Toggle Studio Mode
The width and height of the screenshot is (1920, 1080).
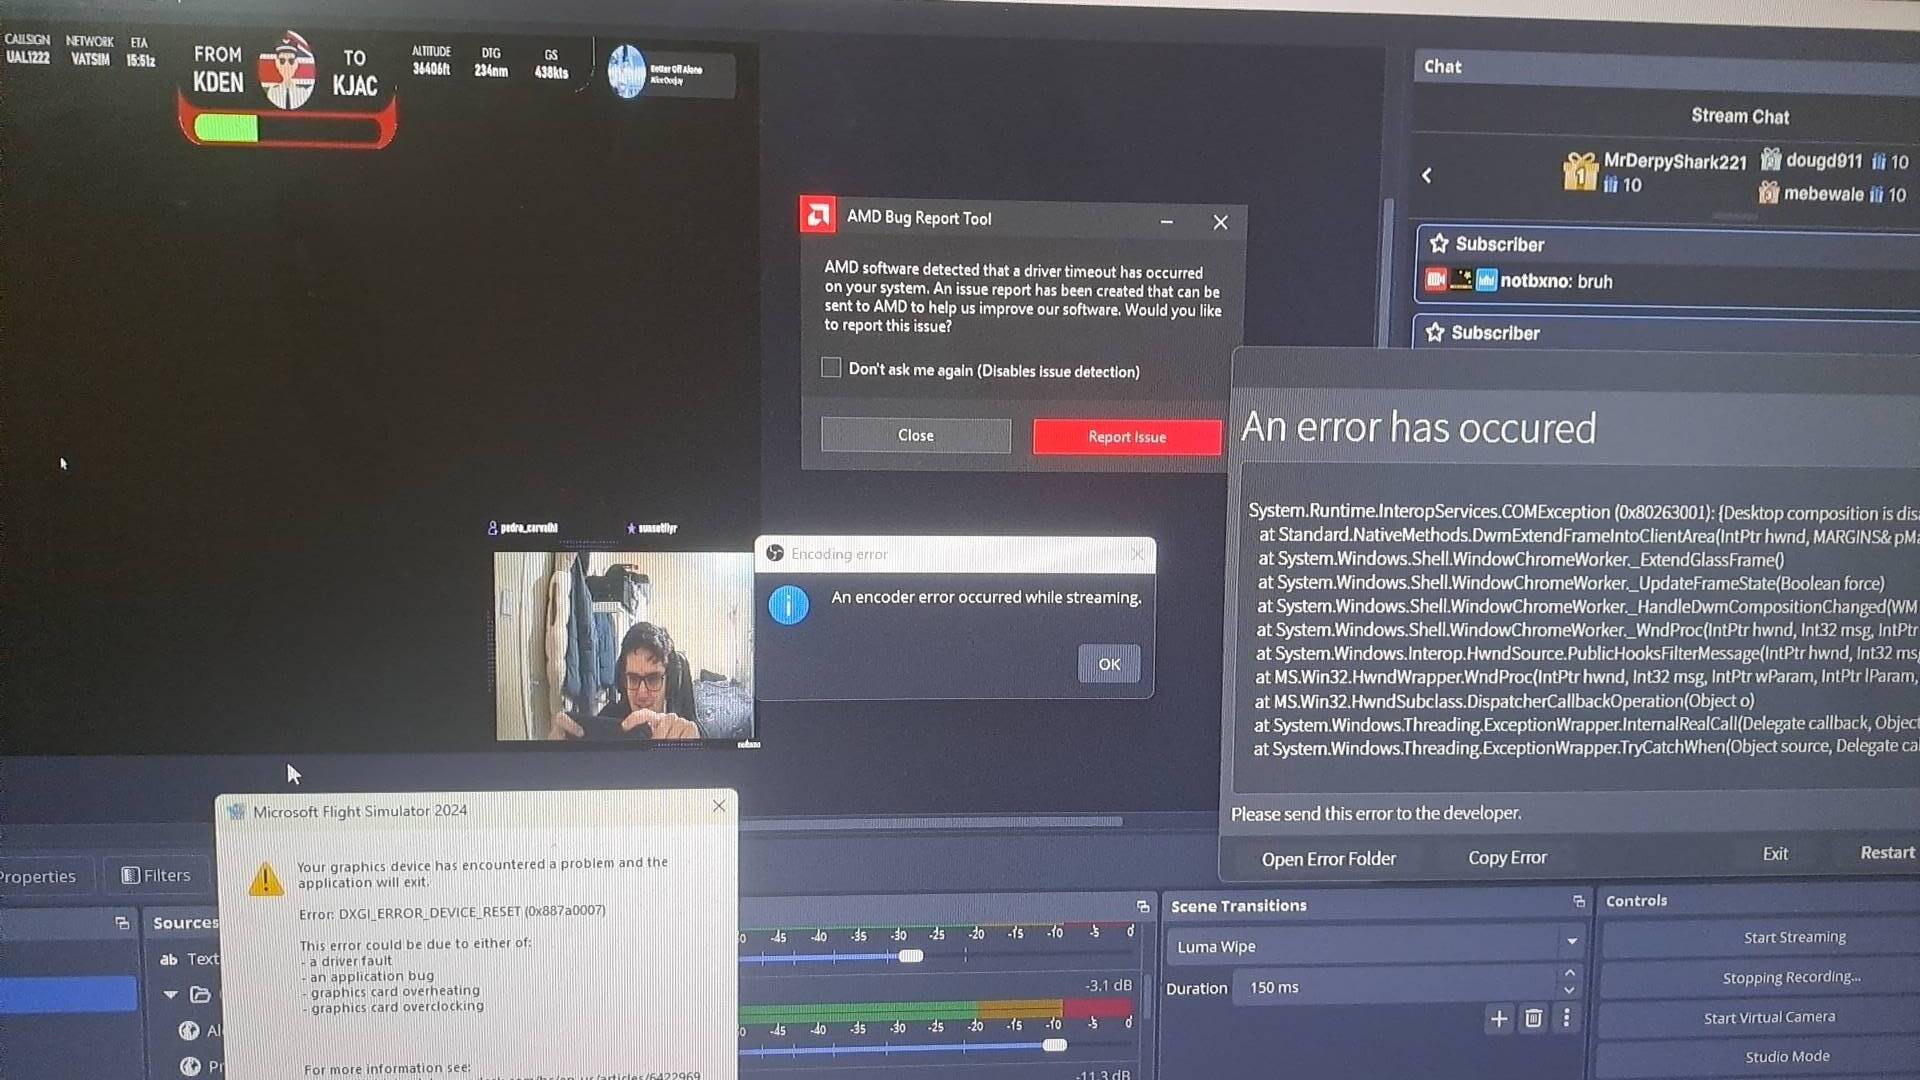point(1786,1057)
